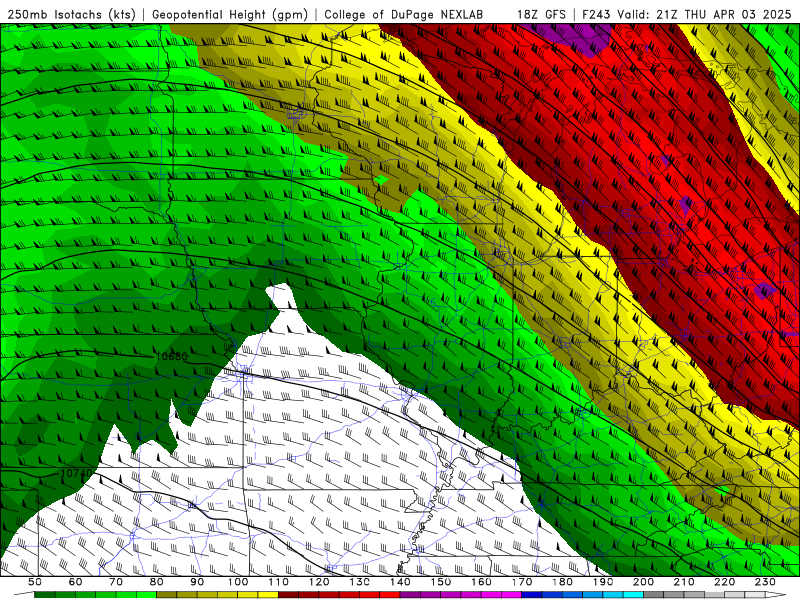Pick the darkest green swatch starting the color bar

point(45,595)
